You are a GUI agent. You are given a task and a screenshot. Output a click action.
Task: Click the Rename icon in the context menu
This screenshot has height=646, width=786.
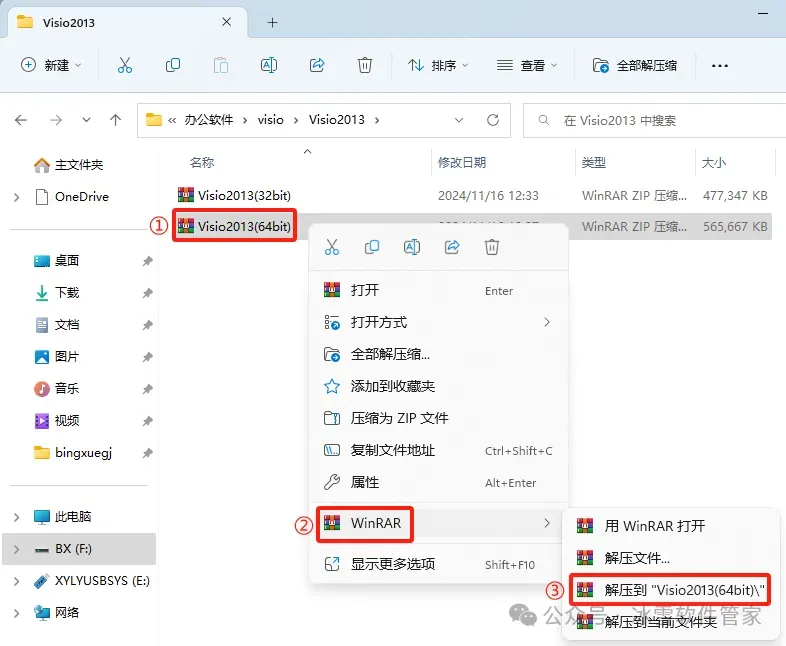tap(412, 247)
